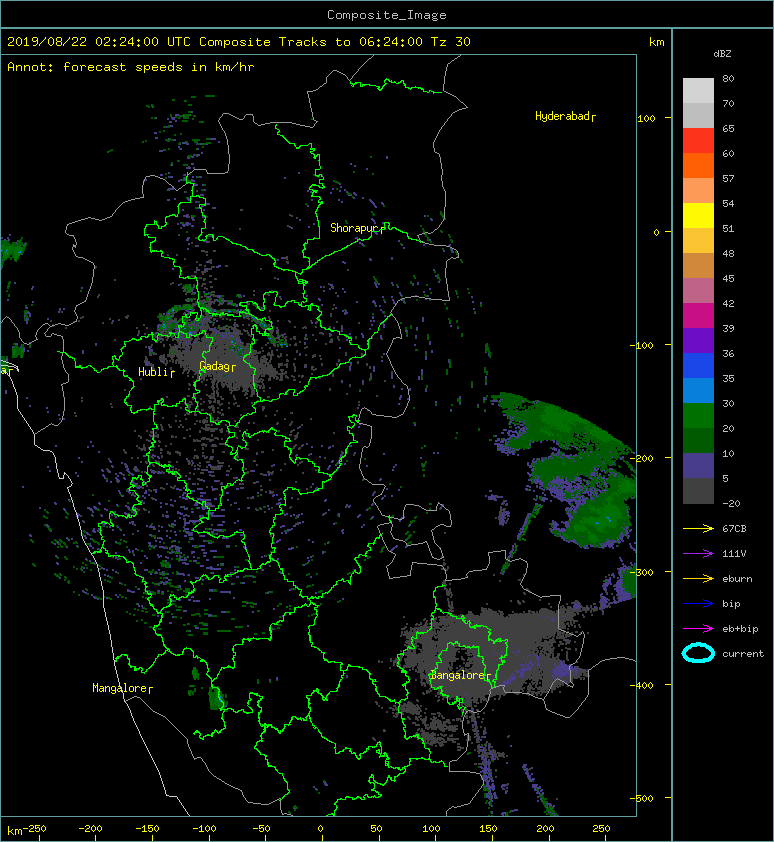The image size is (774, 842).
Task: Click dBZ scale value 35
Action: point(728,378)
